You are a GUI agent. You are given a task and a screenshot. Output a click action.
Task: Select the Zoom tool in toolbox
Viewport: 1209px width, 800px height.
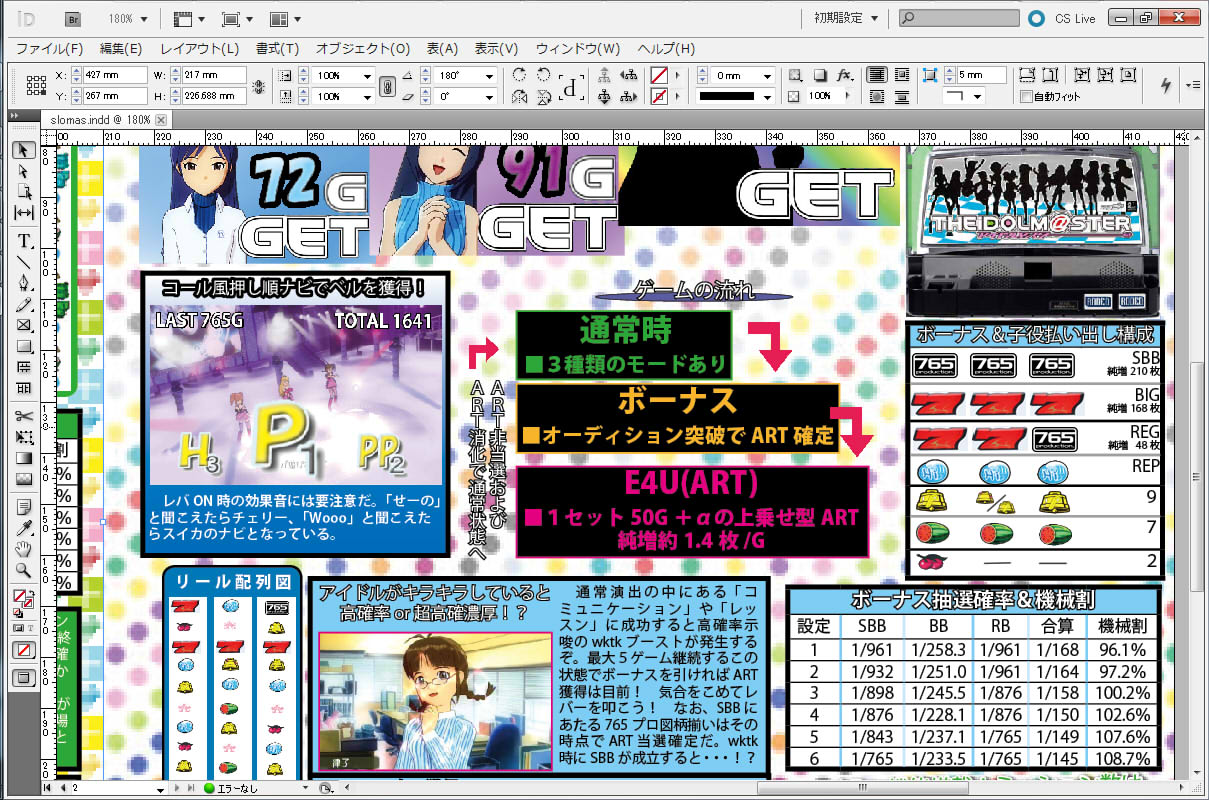coord(24,570)
